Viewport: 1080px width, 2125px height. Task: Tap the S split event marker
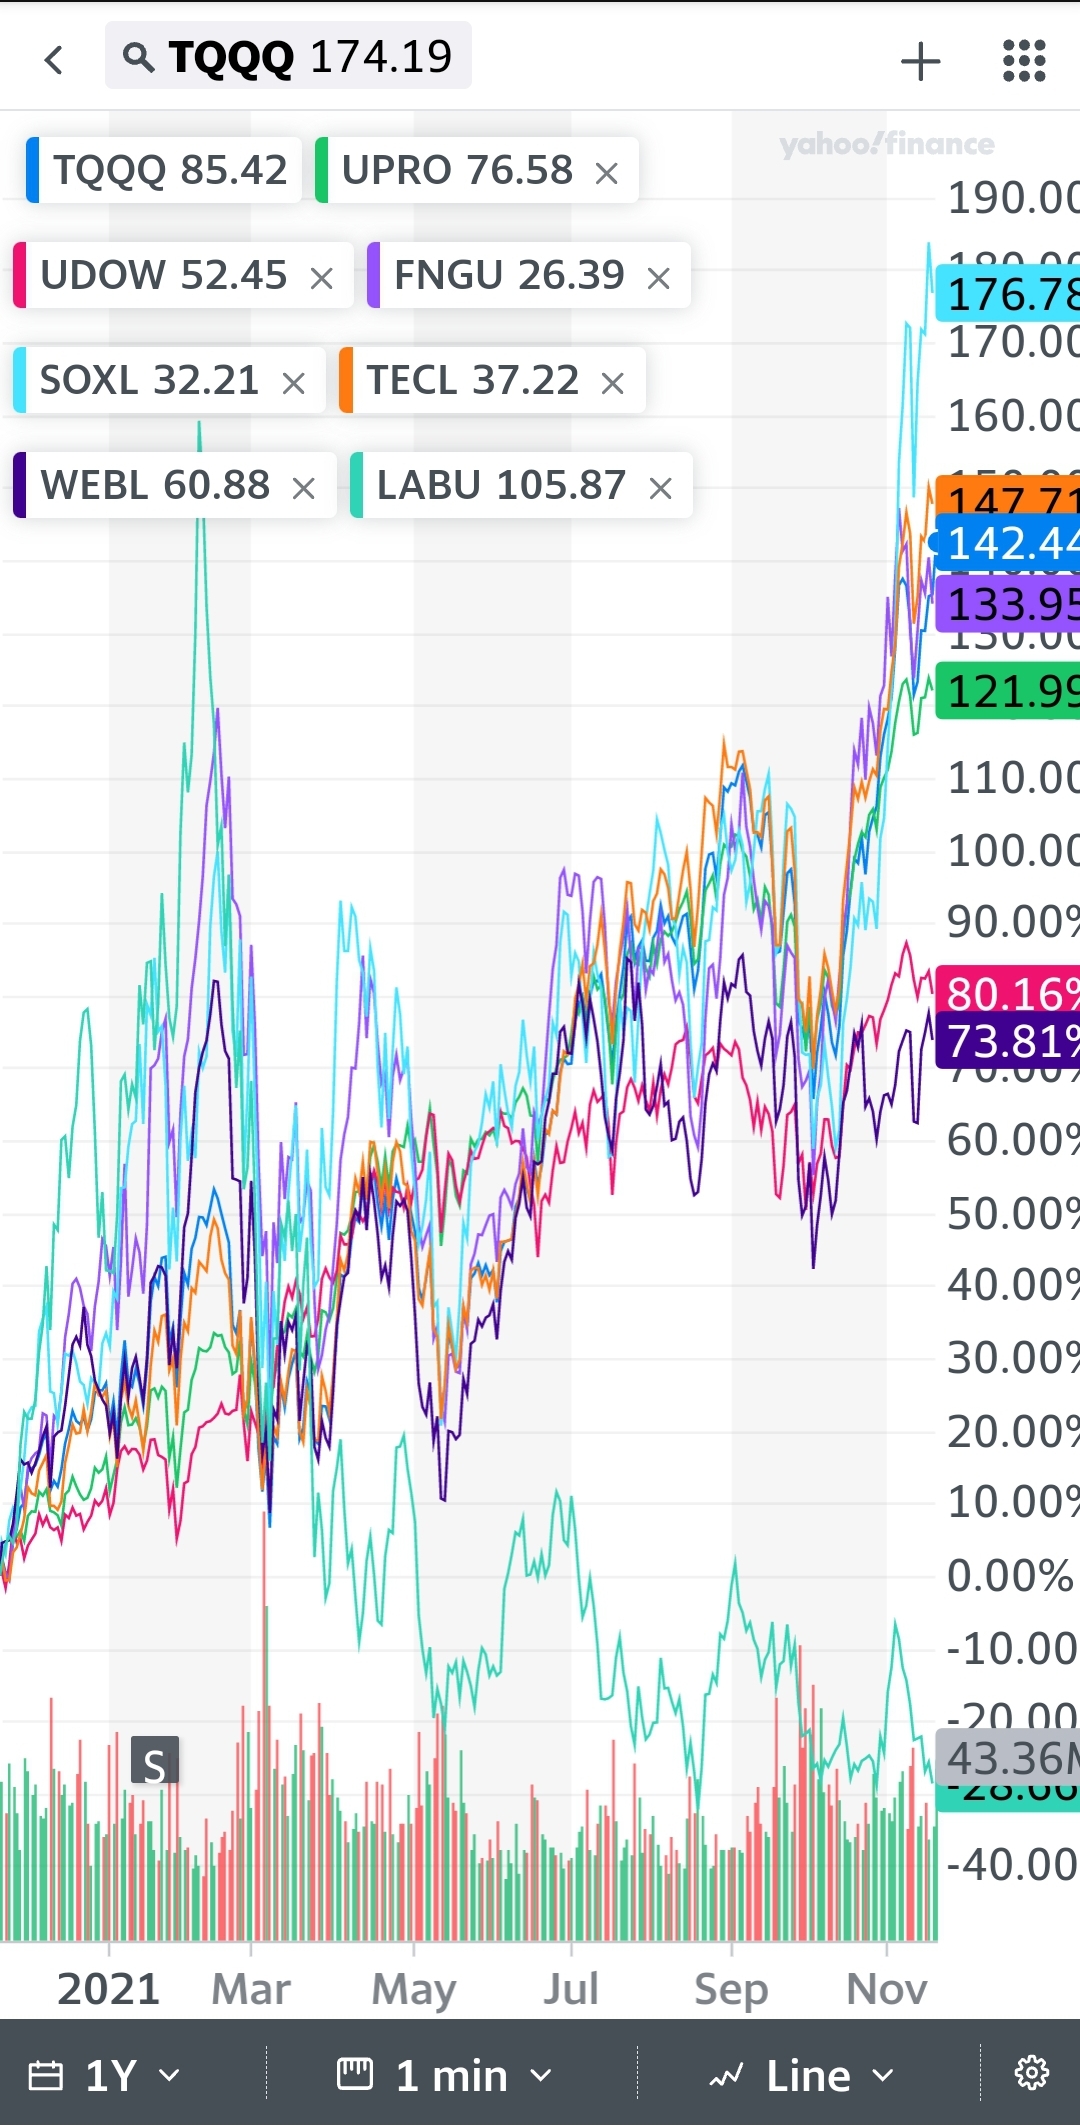tap(155, 1761)
